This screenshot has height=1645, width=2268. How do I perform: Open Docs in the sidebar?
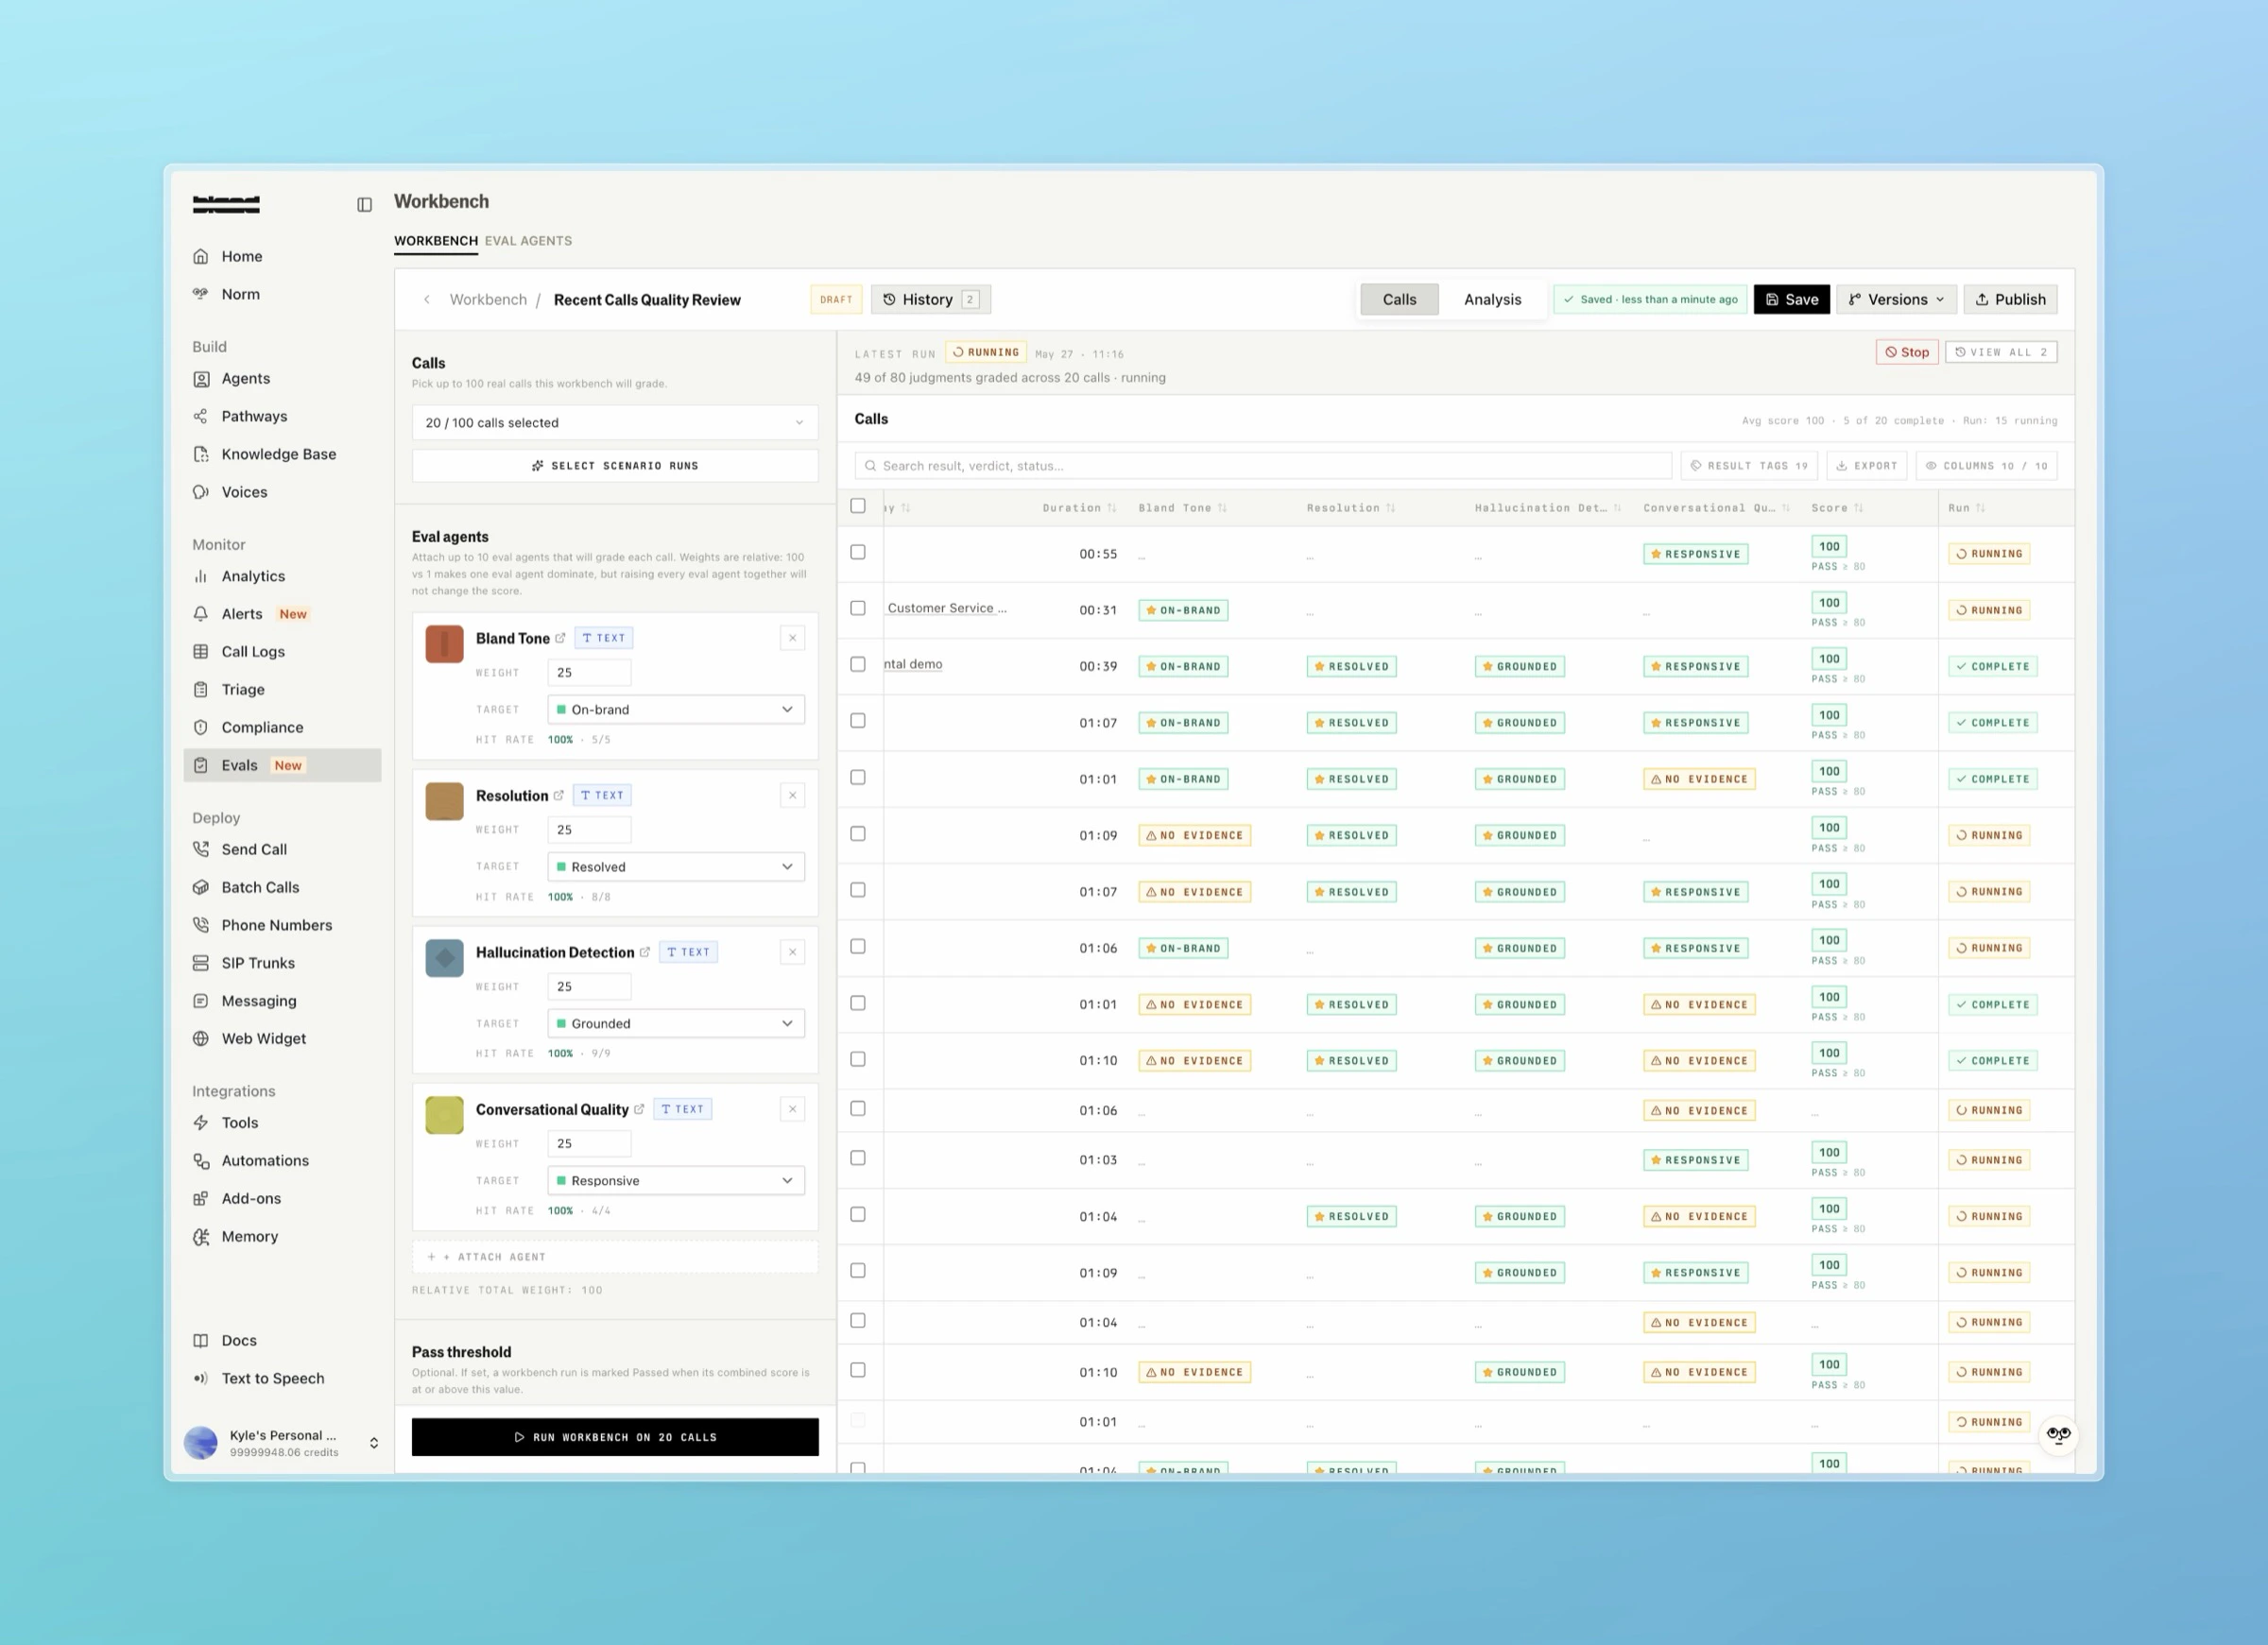point(239,1341)
